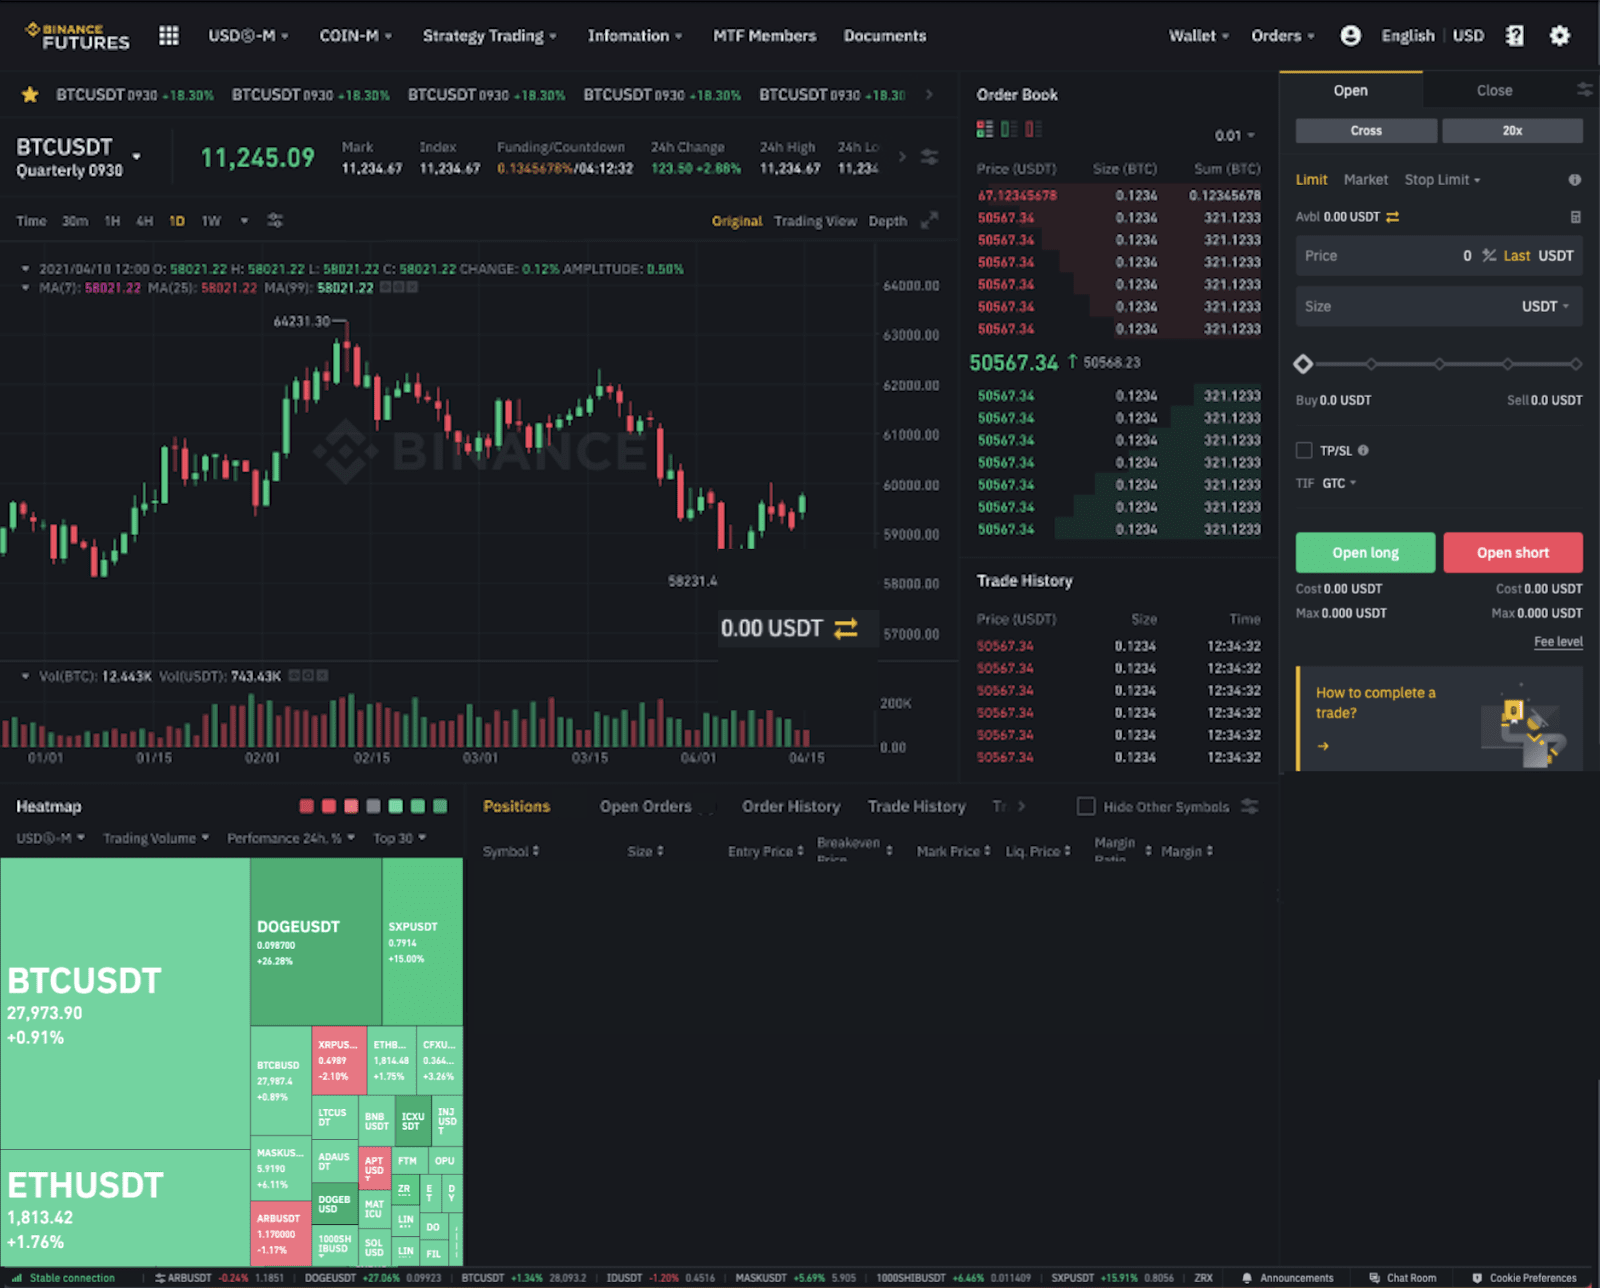Switch chart to Trading View mode
The height and width of the screenshot is (1288, 1600).
click(815, 221)
